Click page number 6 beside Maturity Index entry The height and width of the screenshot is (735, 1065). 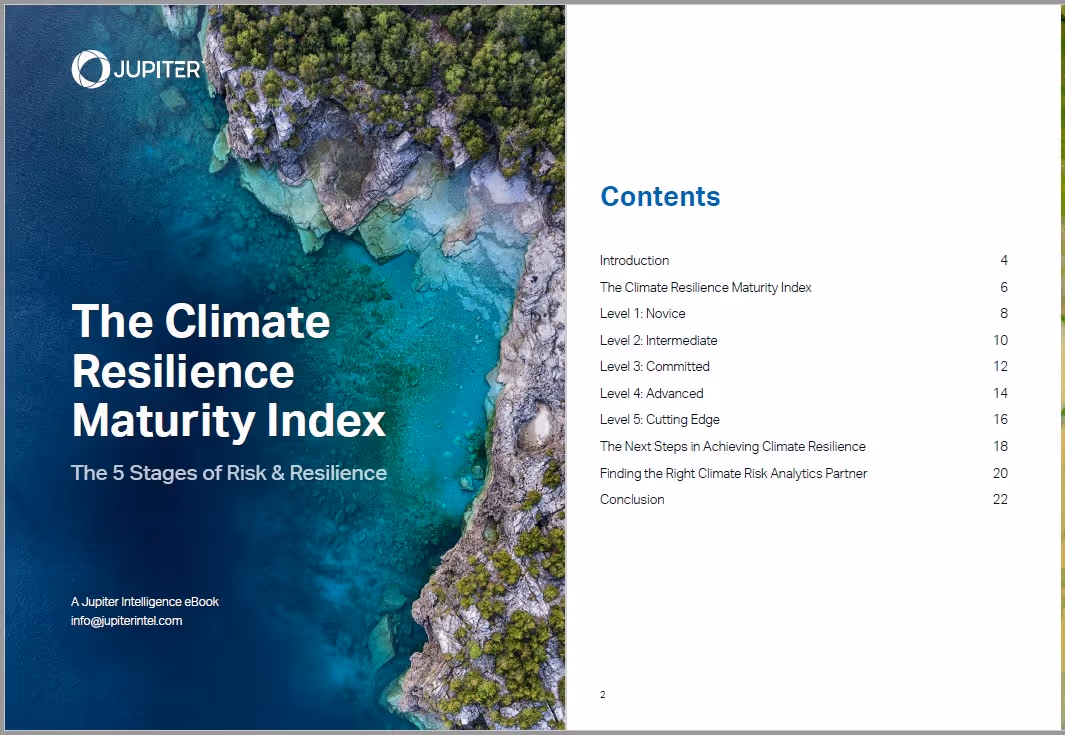(x=1004, y=287)
